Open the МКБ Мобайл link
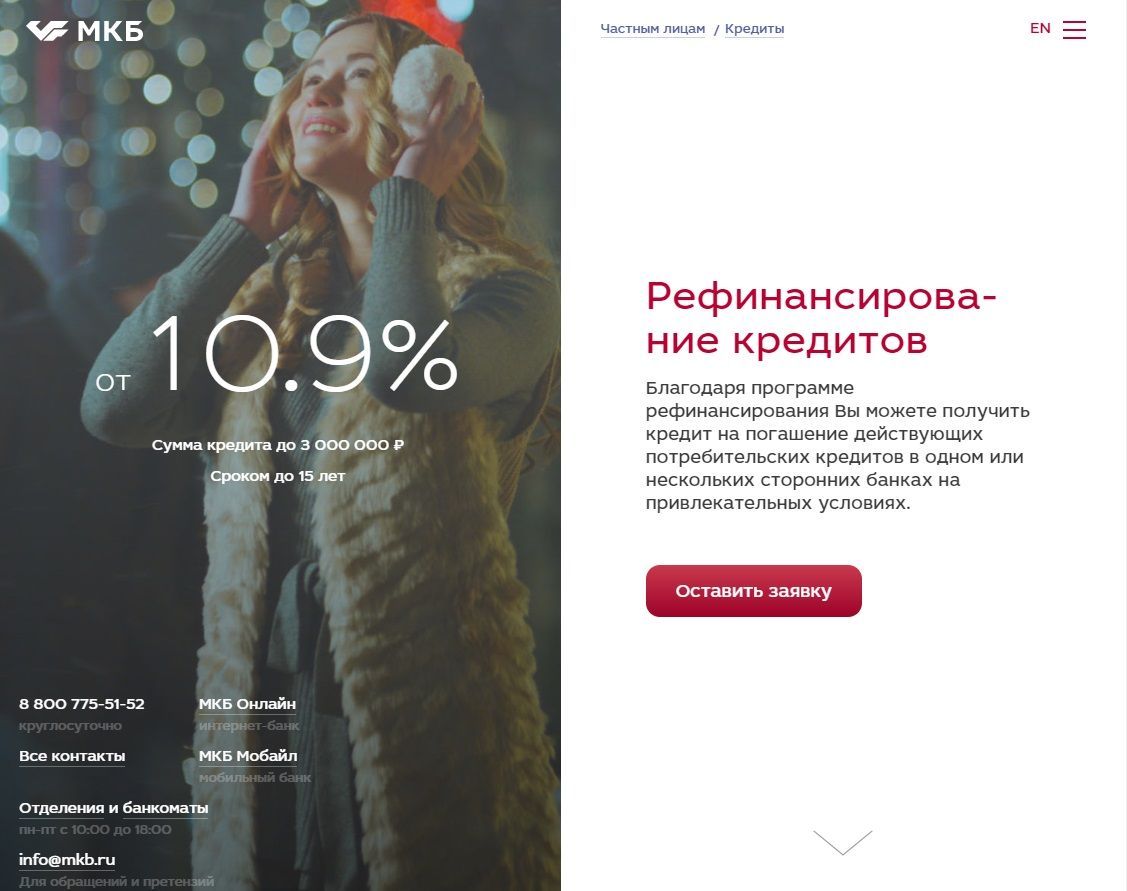The image size is (1127, 891). (248, 756)
